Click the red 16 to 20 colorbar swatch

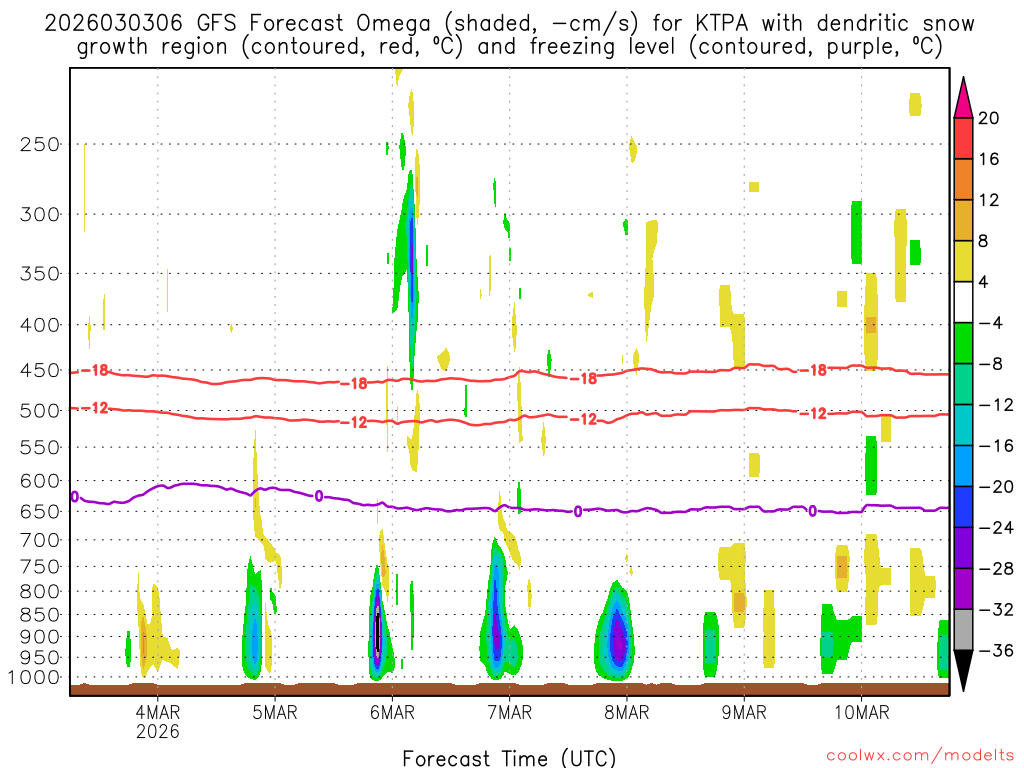(963, 138)
